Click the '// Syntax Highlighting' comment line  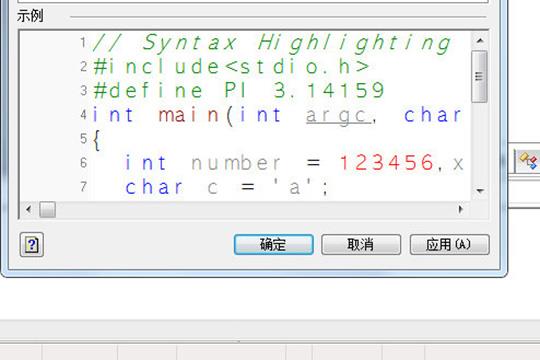(x=271, y=44)
